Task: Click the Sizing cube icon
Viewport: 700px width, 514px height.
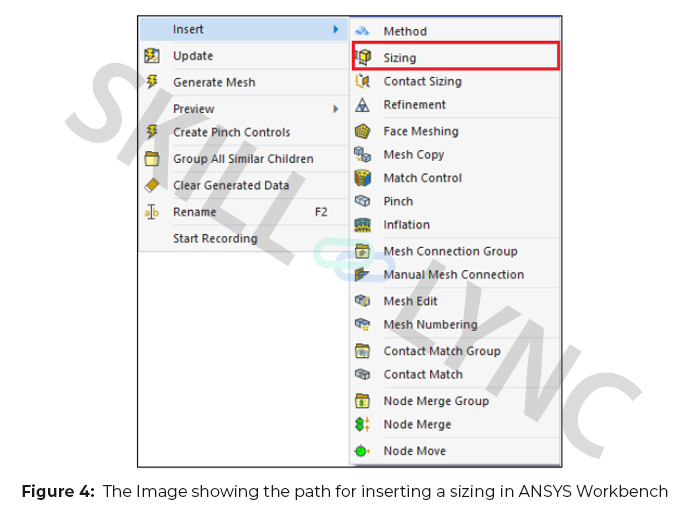Action: (x=363, y=57)
